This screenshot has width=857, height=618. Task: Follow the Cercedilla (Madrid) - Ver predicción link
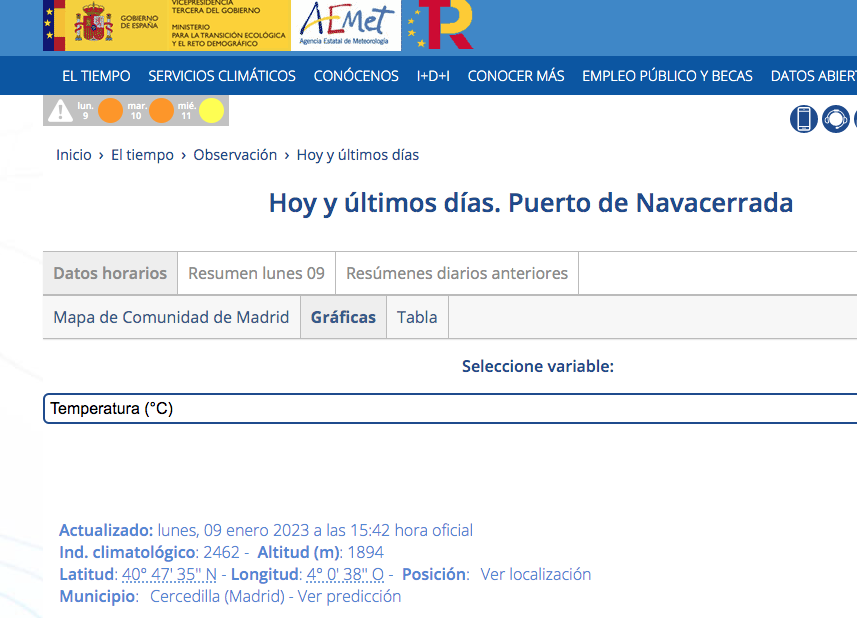275,596
